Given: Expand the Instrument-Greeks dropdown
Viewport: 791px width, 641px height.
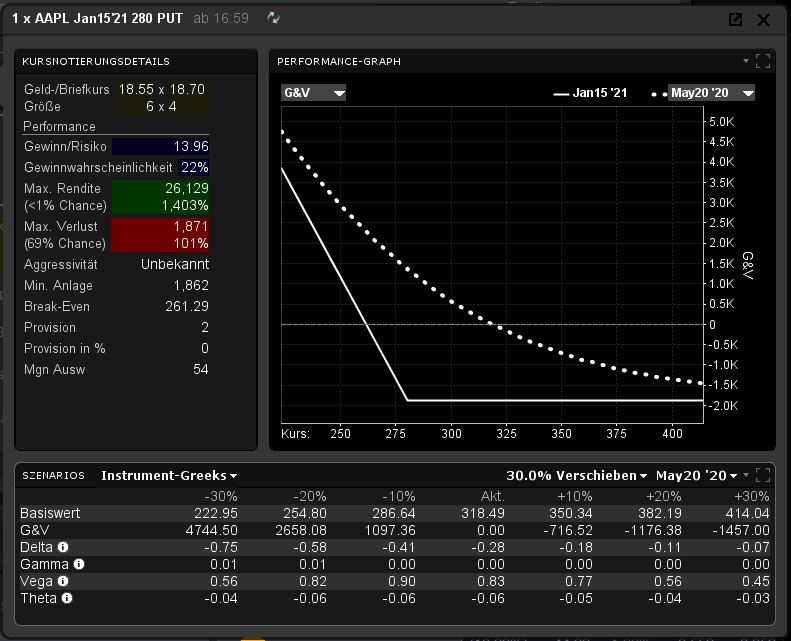Looking at the screenshot, I should pos(168,476).
